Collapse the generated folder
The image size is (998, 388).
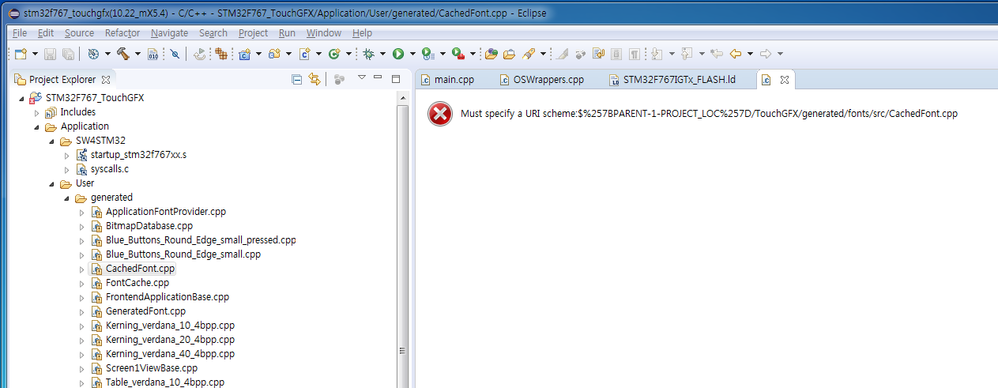click(x=67, y=198)
